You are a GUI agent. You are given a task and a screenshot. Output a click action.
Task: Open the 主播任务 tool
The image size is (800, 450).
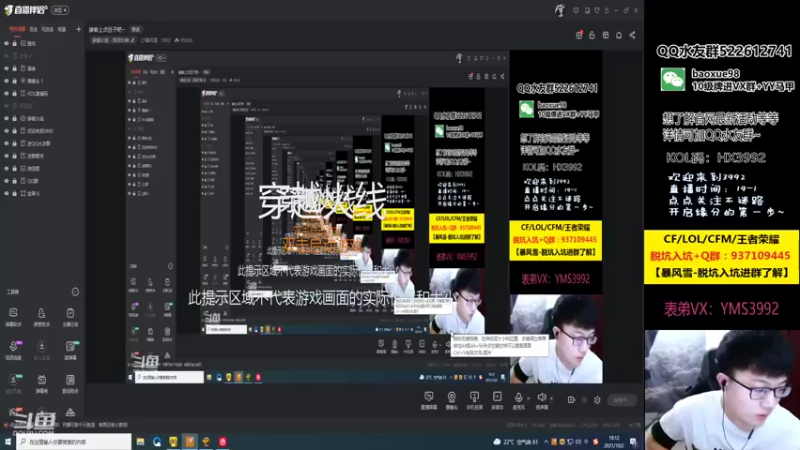point(70,316)
